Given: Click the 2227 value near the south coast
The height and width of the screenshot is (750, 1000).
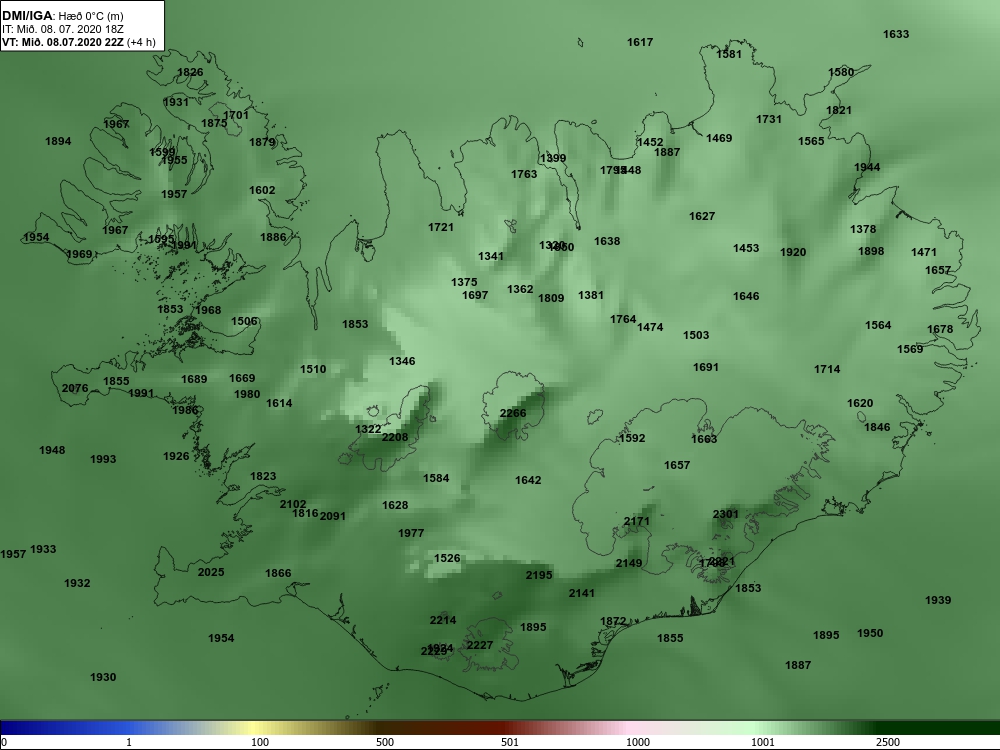Looking at the screenshot, I should point(480,645).
